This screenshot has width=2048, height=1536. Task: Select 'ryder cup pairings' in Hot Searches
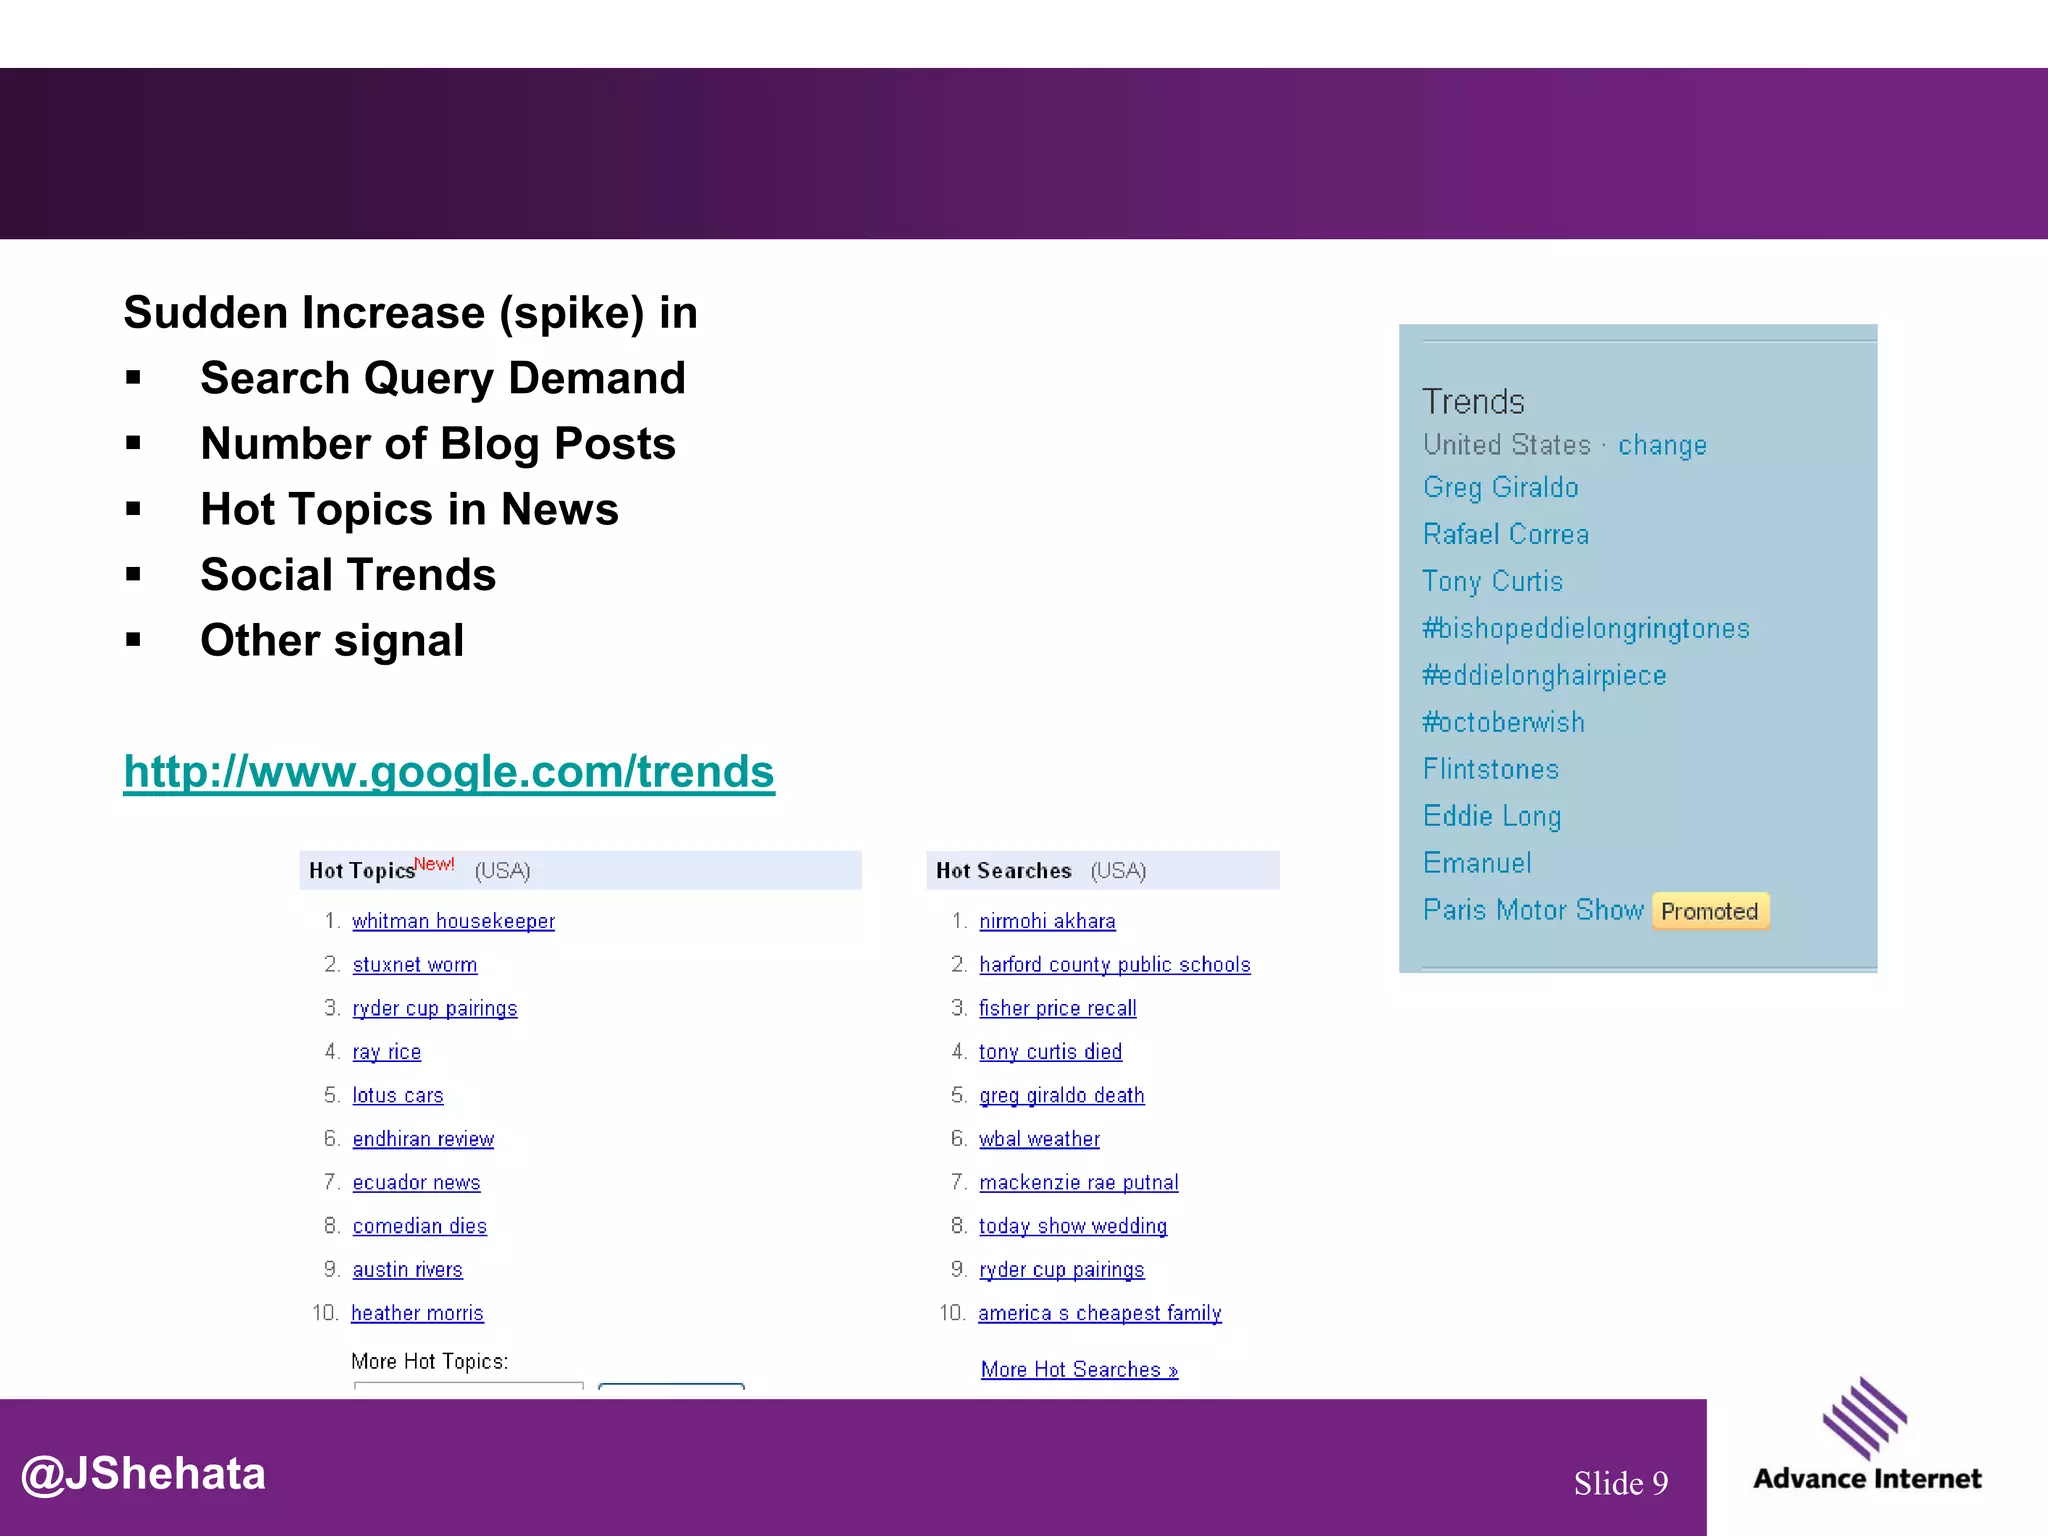[x=1062, y=1269]
